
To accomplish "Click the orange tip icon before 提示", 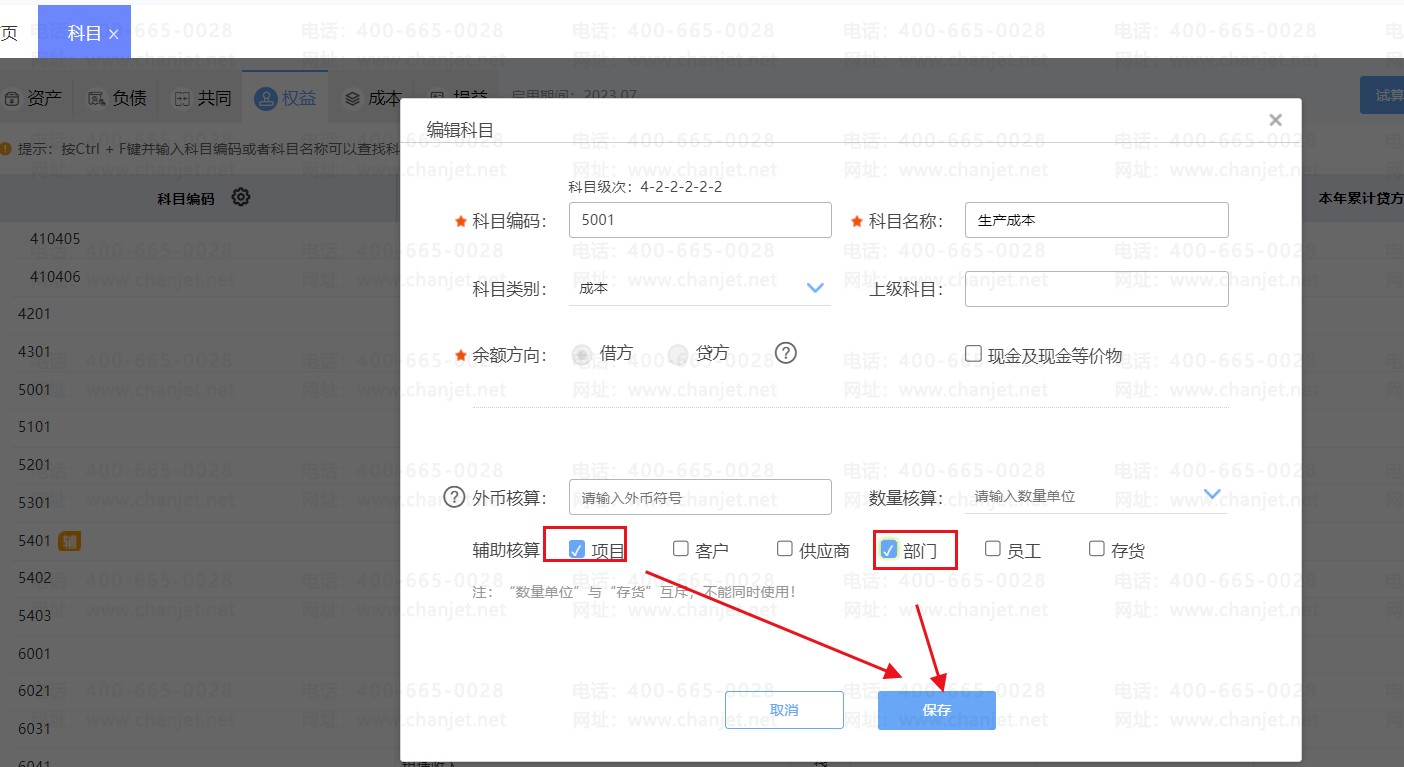I will (x=6, y=149).
